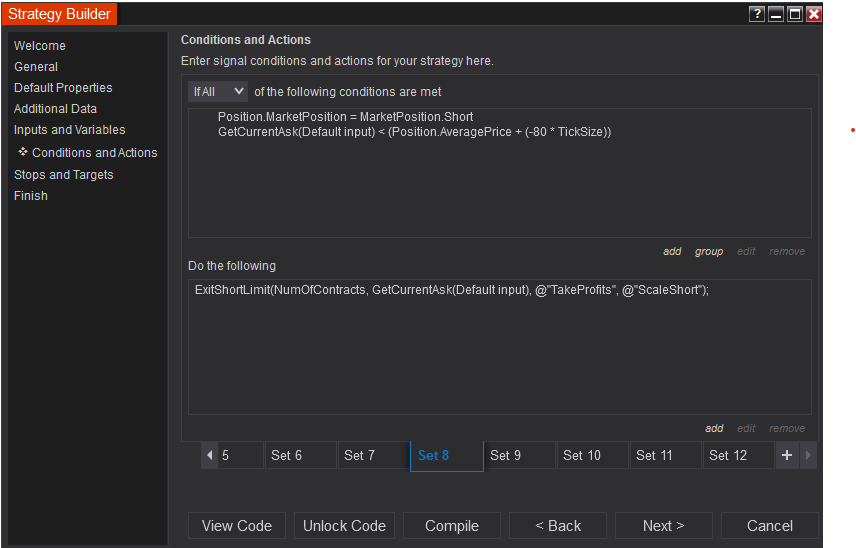This screenshot has width=856, height=548.
Task: Switch to the Set 9 tab
Action: [519, 455]
